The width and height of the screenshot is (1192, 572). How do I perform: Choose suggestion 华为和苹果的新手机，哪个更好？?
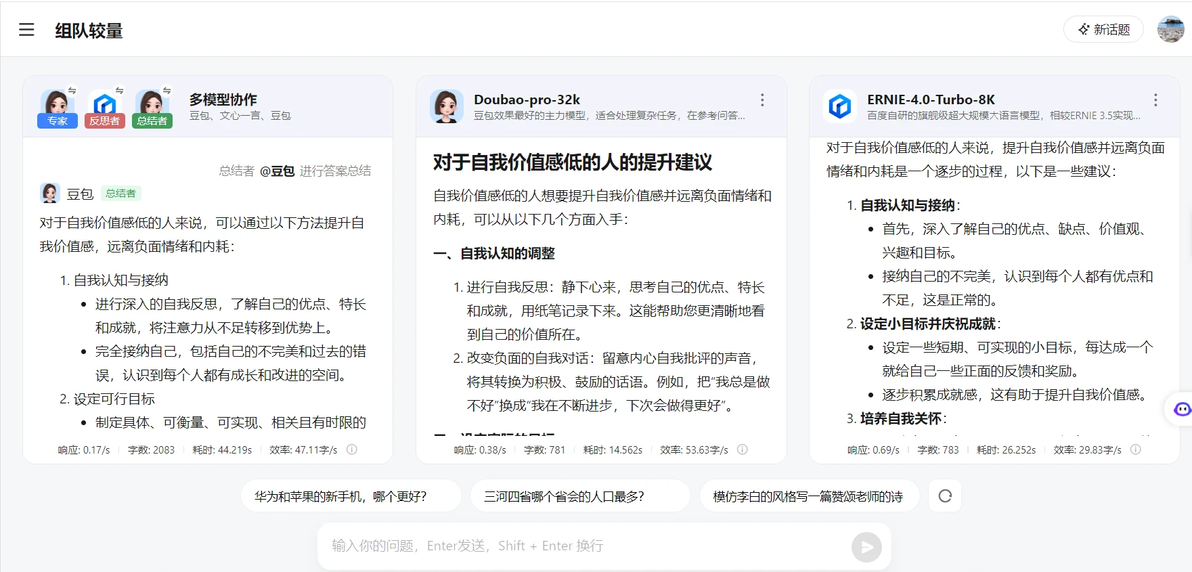pos(350,496)
